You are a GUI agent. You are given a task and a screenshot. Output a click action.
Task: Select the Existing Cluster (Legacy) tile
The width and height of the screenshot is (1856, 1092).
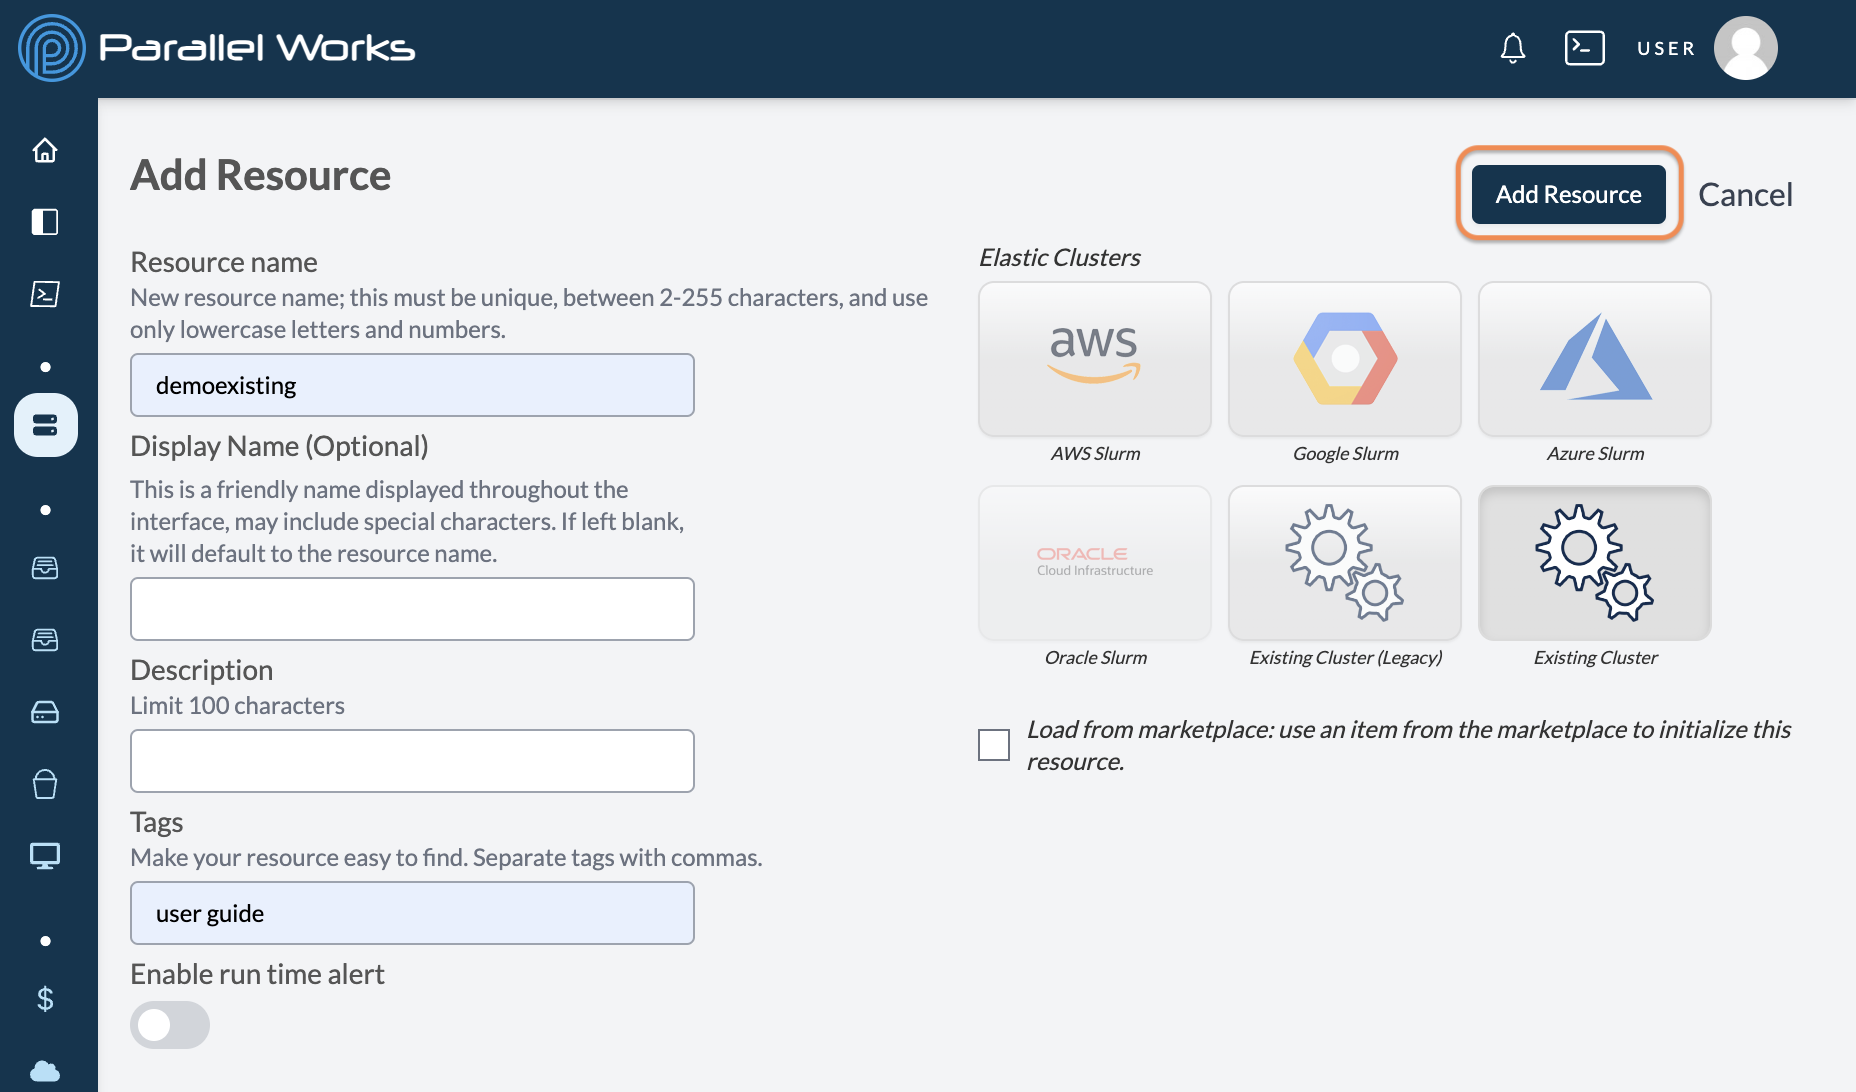coord(1345,563)
